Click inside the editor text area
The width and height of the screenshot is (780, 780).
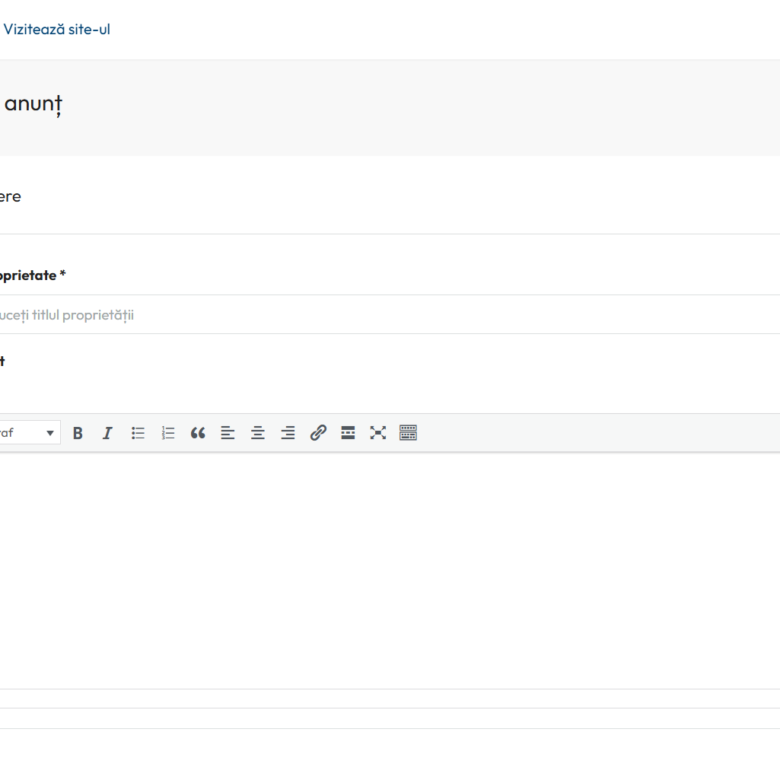390,570
